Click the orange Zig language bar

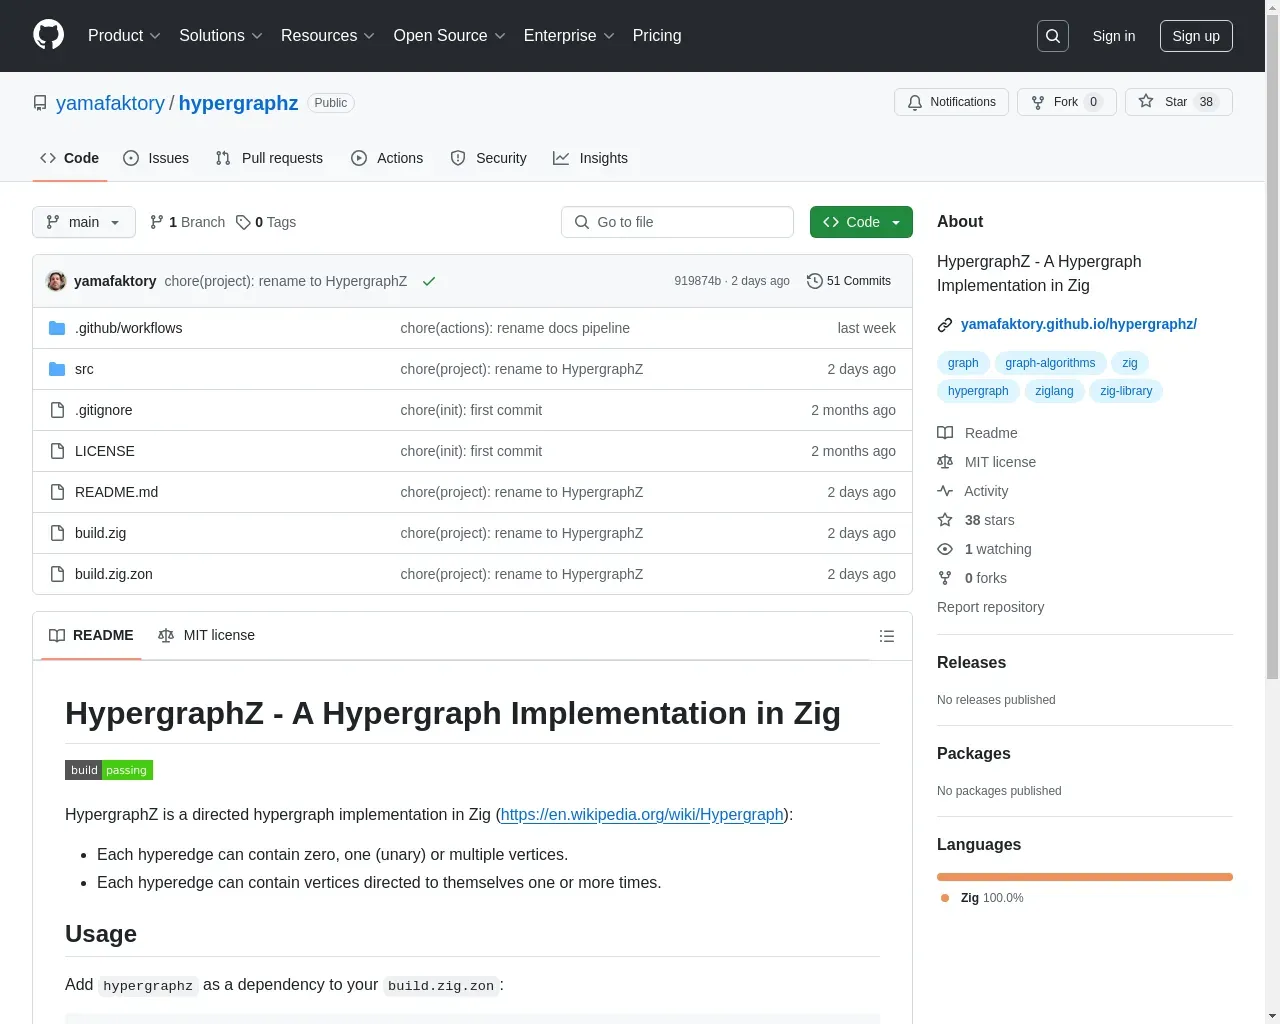click(x=1085, y=877)
